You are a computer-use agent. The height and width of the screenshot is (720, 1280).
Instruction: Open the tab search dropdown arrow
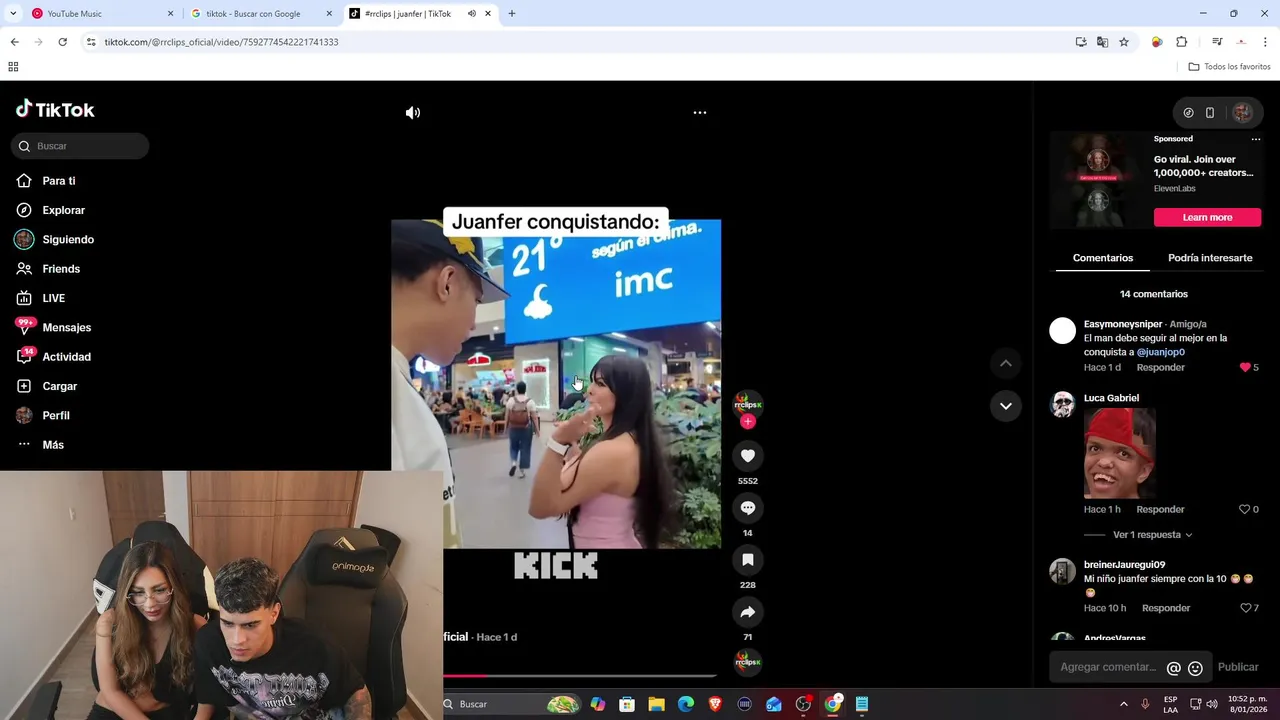point(13,14)
